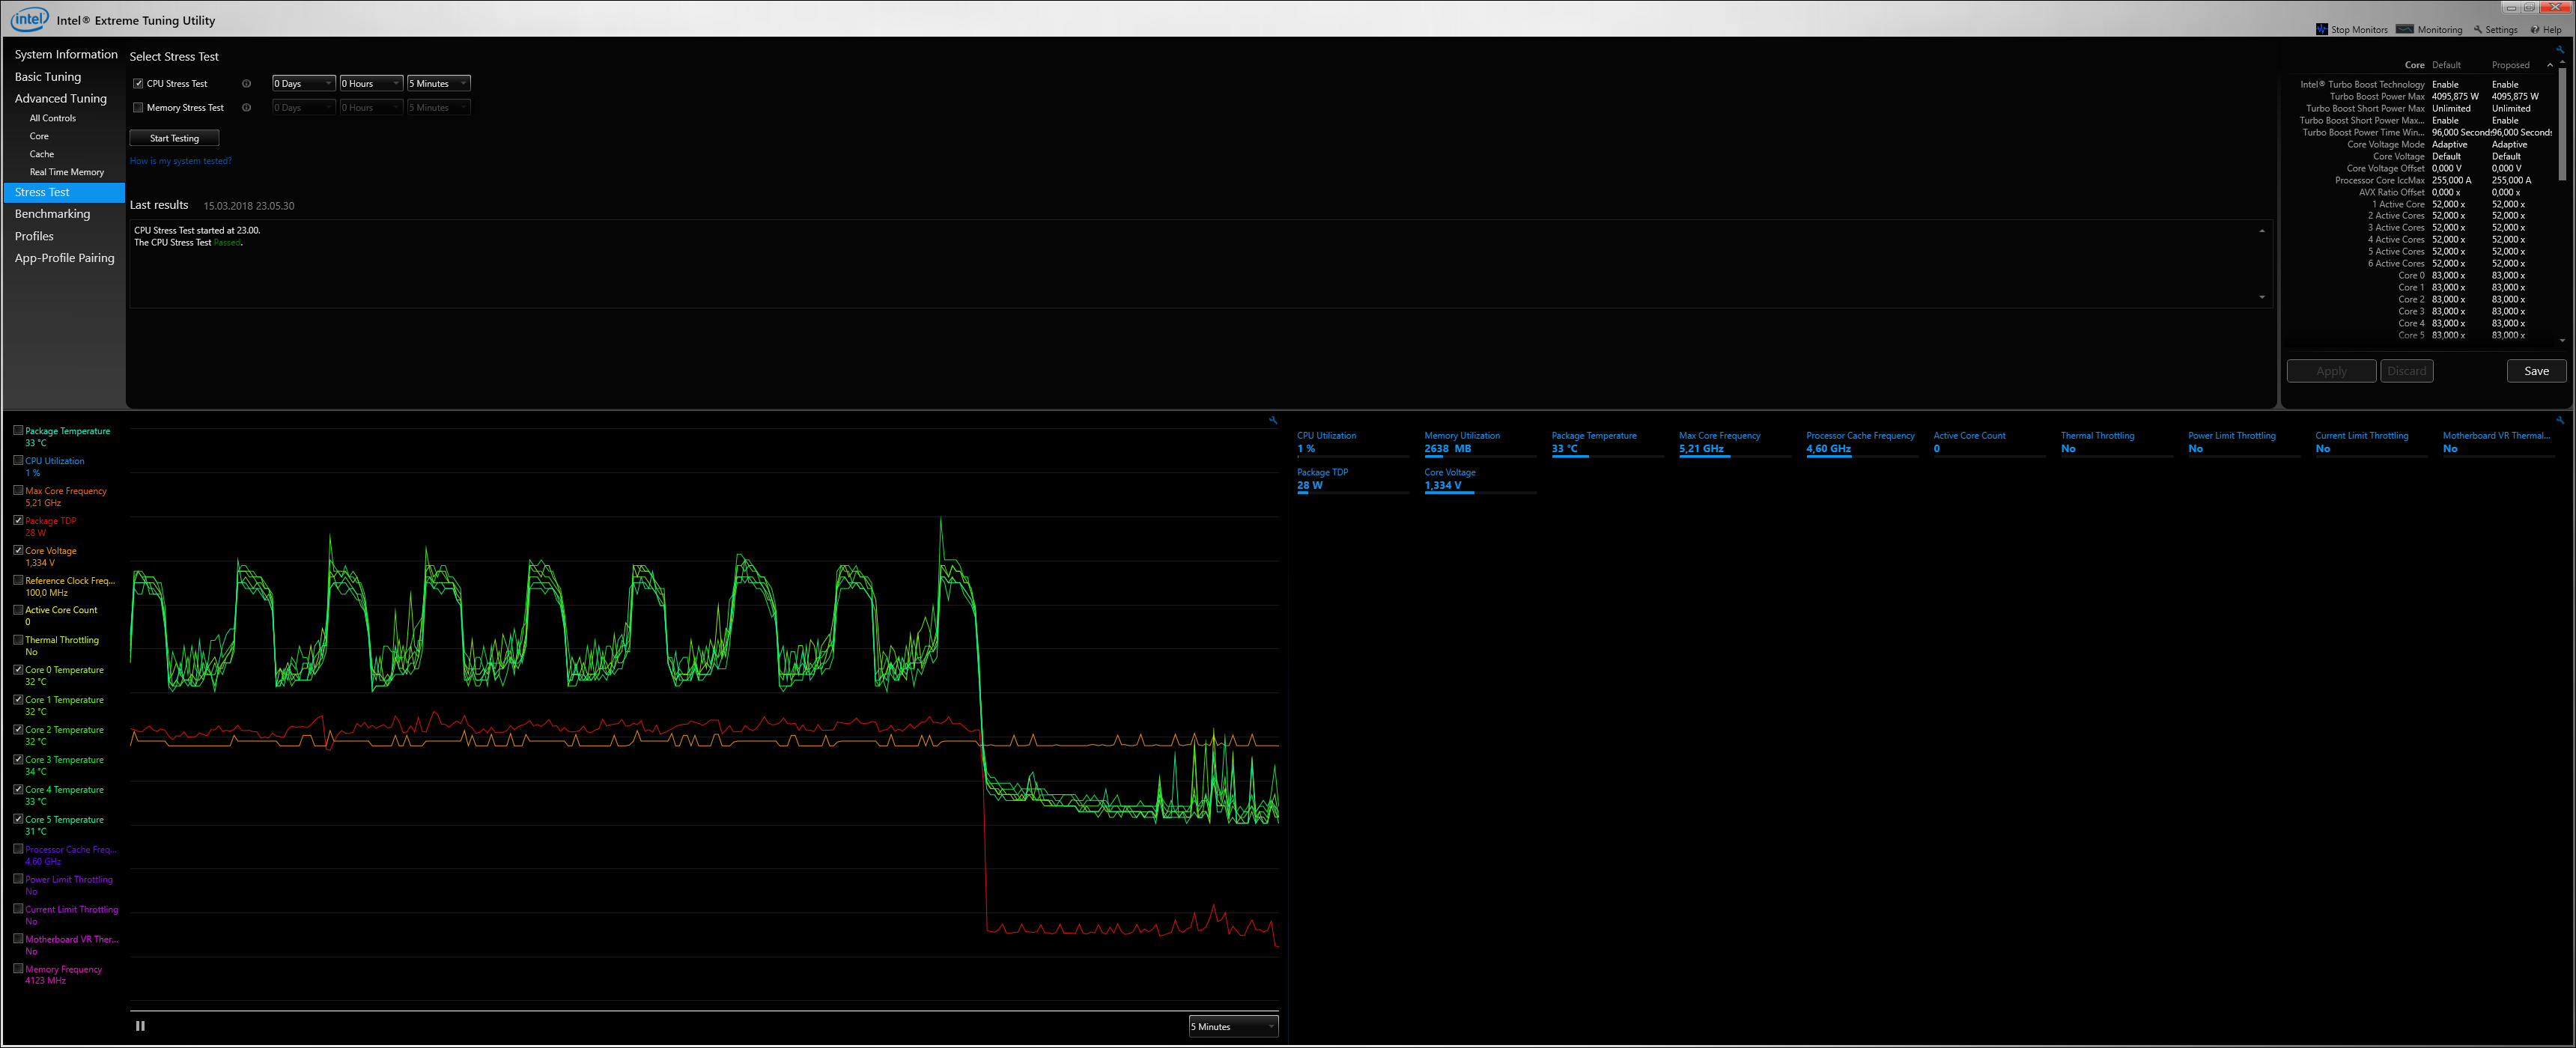
Task: Uncheck Core Voltage graph checkbox
Action: pos(18,550)
